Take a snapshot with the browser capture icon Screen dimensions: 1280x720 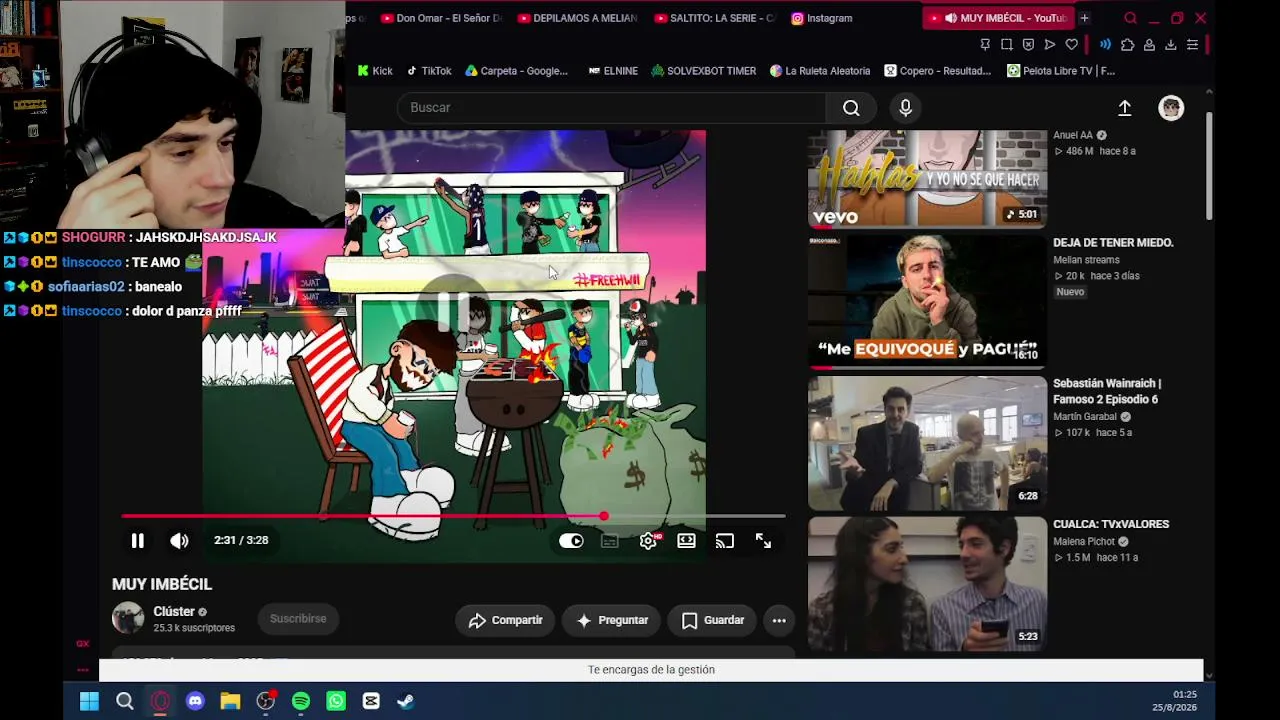pos(1006,45)
